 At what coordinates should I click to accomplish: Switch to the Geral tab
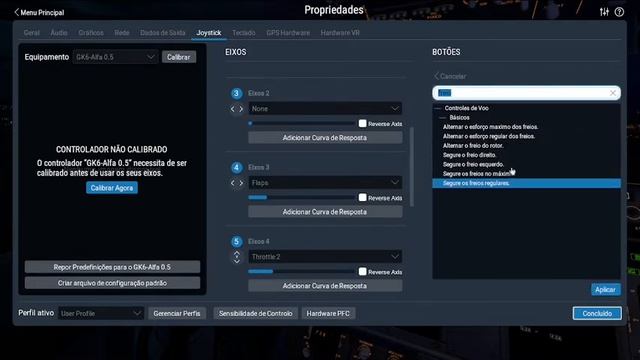(31, 33)
